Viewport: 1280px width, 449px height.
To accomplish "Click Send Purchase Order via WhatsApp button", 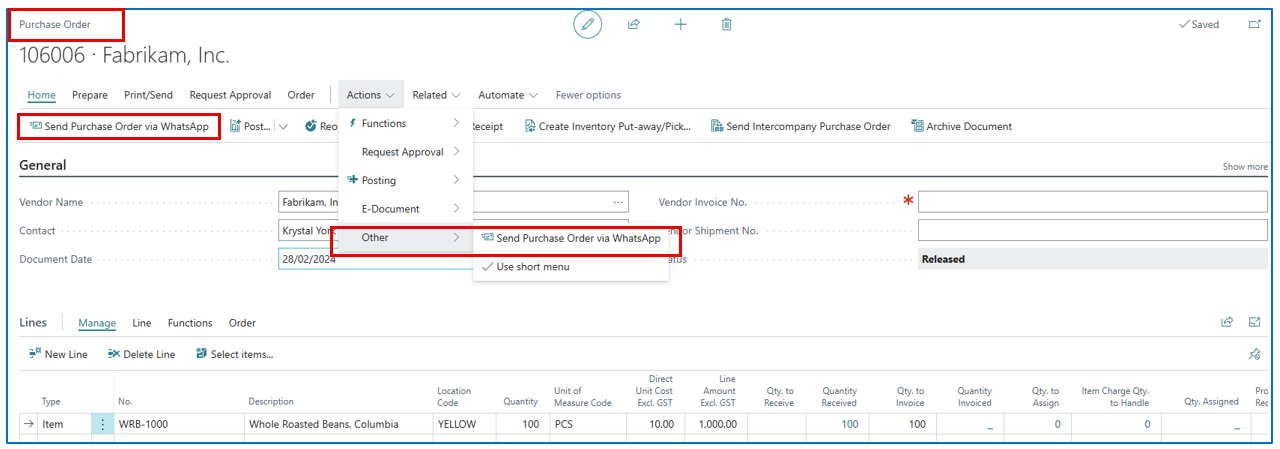I will coord(119,127).
